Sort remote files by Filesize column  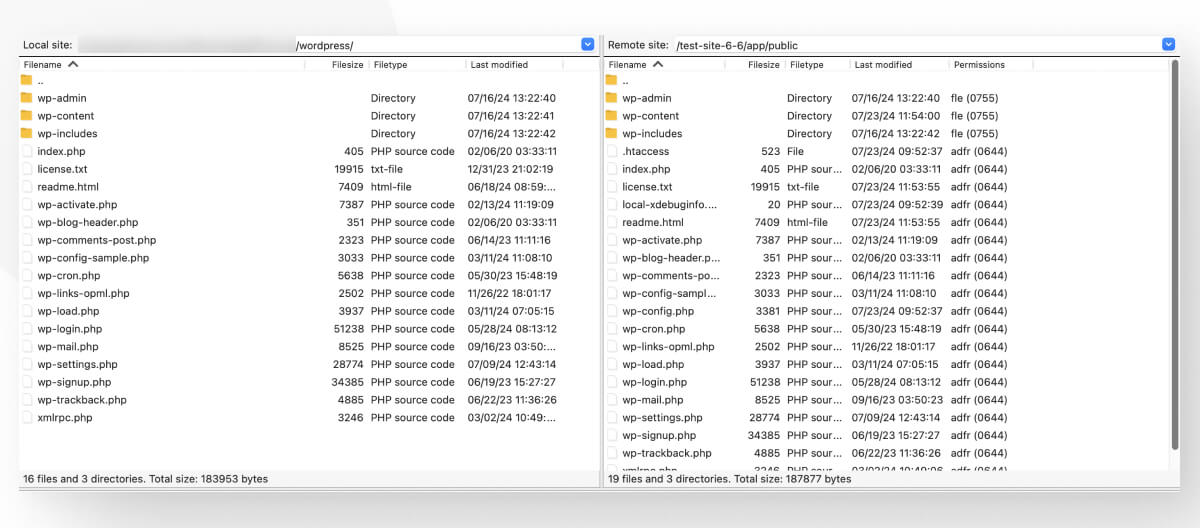point(763,65)
